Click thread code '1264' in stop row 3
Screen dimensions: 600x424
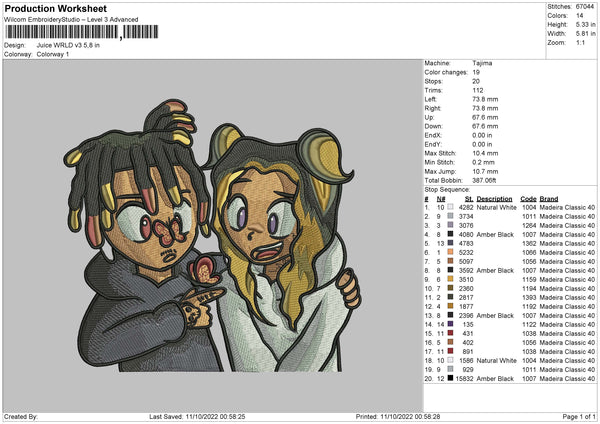[529, 225]
